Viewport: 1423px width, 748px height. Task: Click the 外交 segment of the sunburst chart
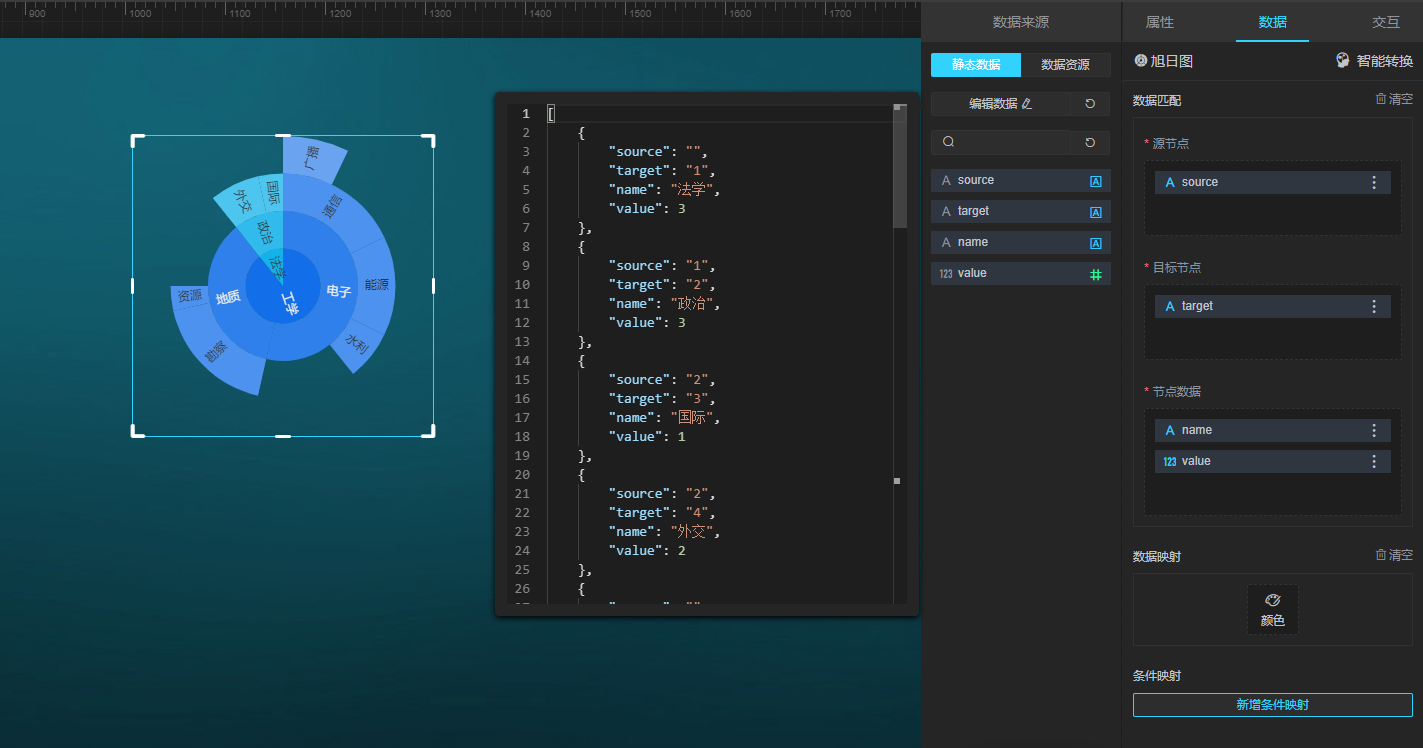tap(242, 199)
